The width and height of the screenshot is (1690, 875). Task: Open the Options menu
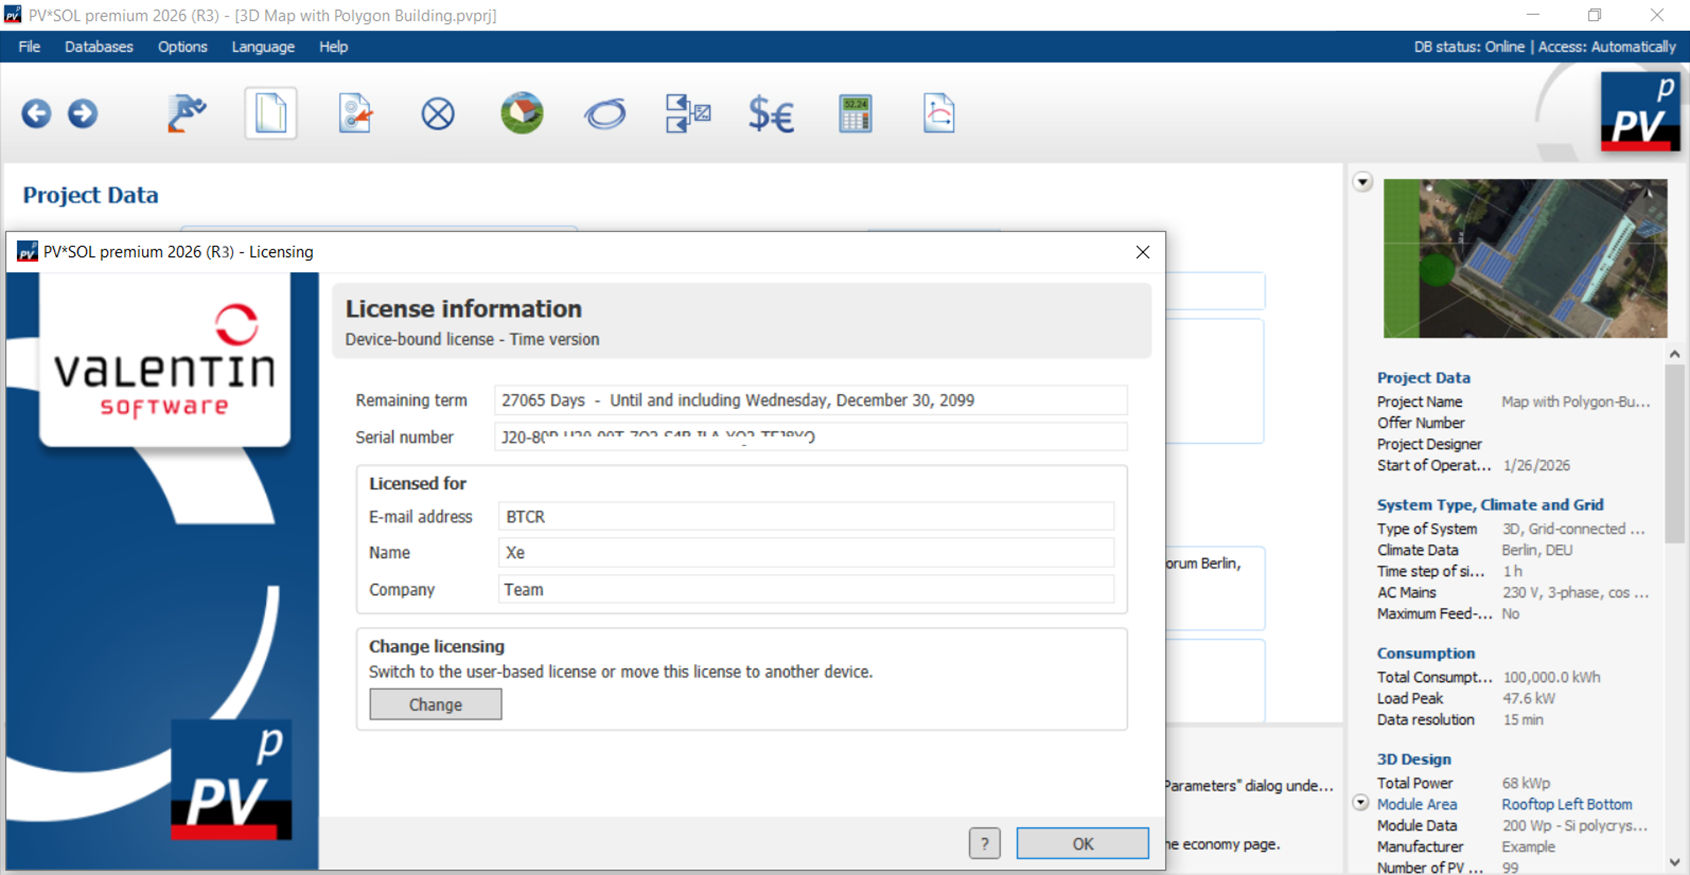pos(183,47)
